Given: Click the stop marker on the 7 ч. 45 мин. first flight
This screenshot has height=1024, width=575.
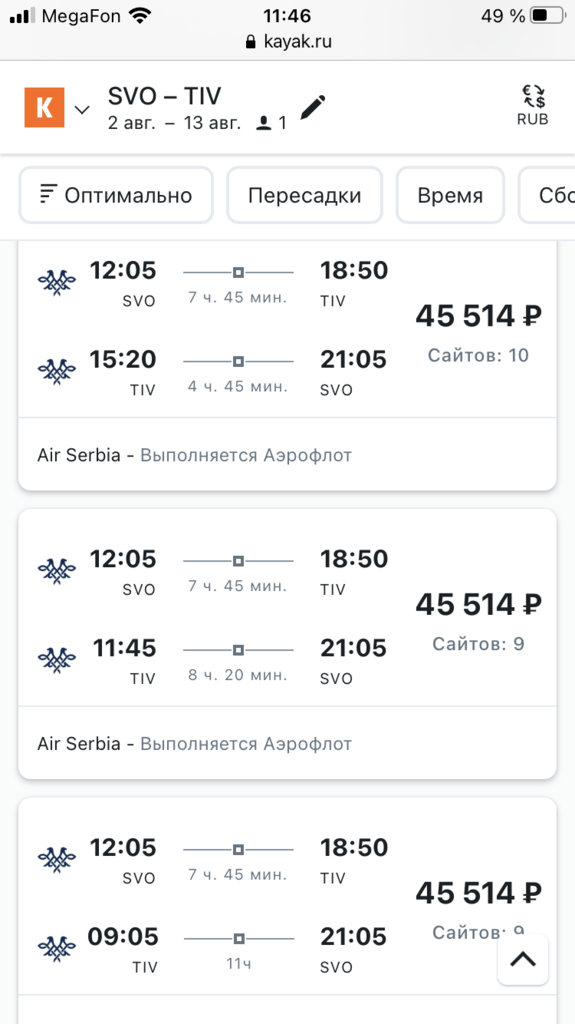Looking at the screenshot, I should click(238, 271).
